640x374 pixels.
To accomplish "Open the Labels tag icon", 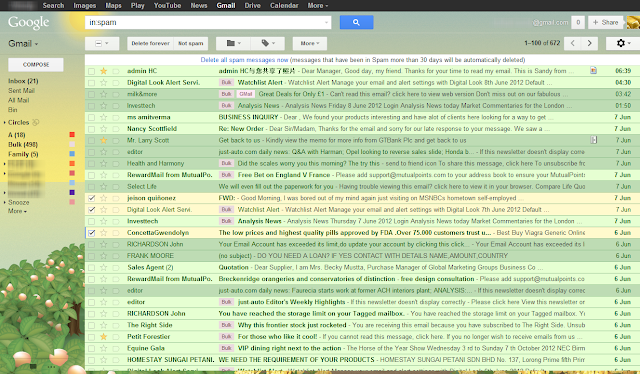I will (x=268, y=43).
